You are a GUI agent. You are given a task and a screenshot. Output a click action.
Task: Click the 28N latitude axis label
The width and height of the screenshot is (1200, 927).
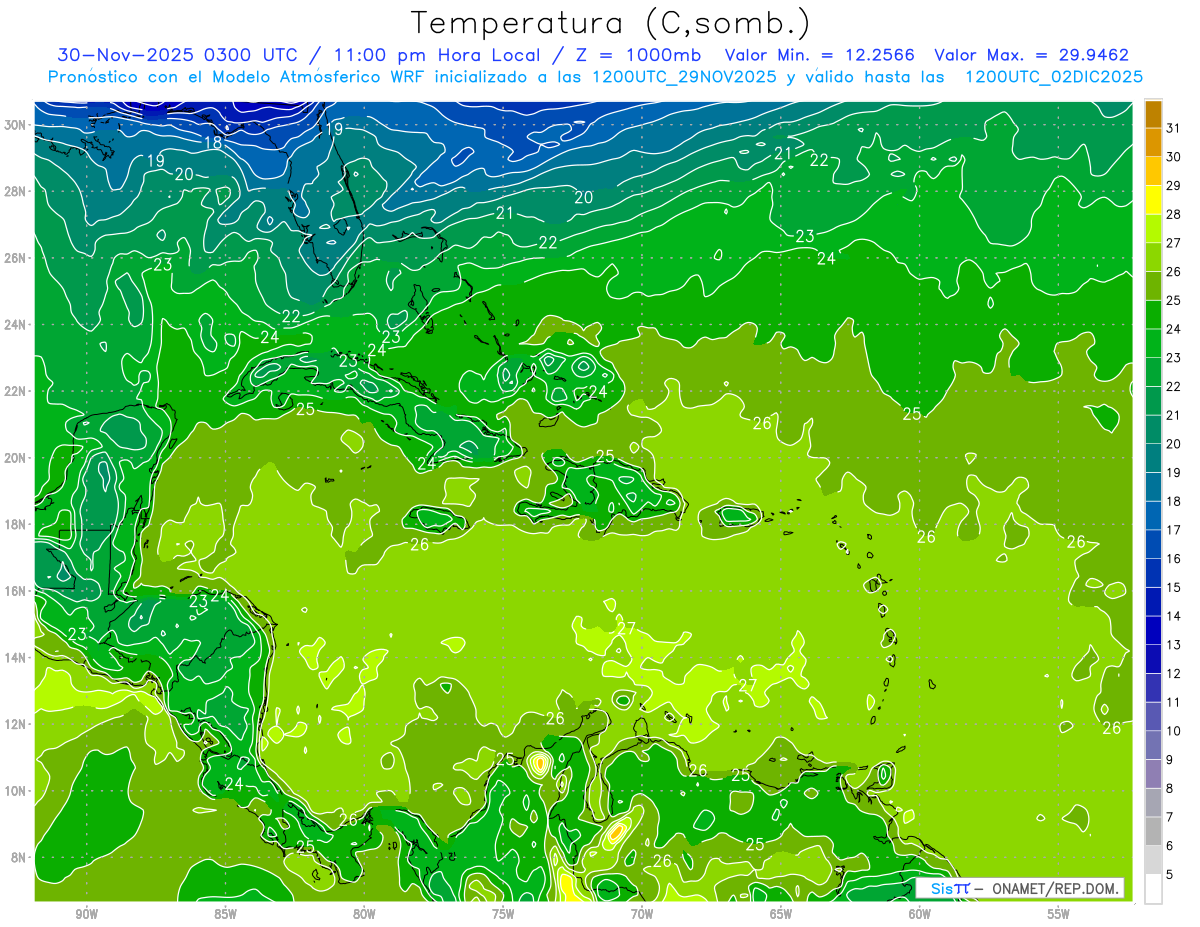[x=17, y=191]
